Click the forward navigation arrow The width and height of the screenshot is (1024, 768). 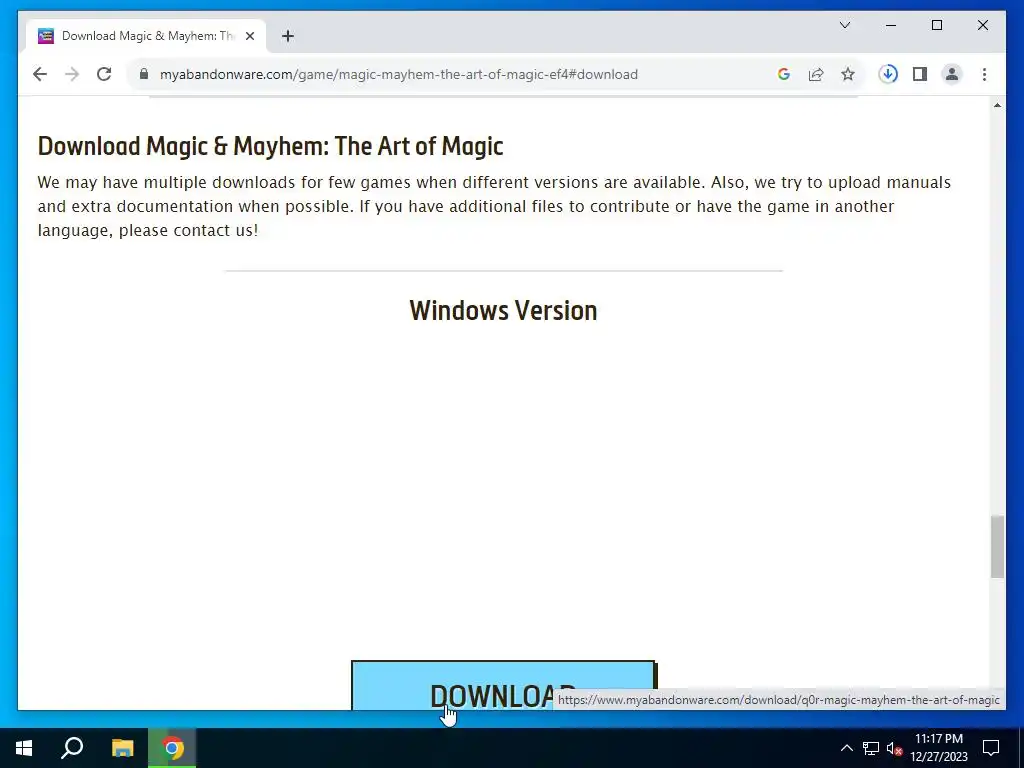tap(72, 74)
